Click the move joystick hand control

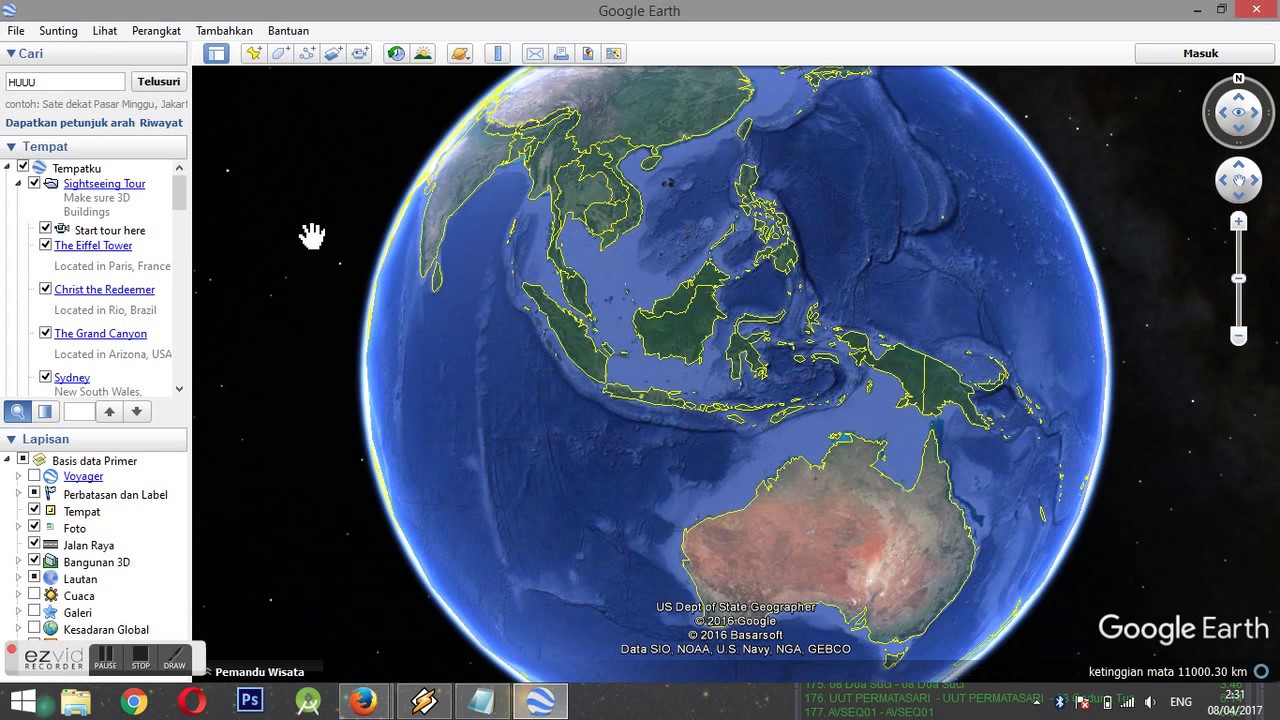(1239, 181)
